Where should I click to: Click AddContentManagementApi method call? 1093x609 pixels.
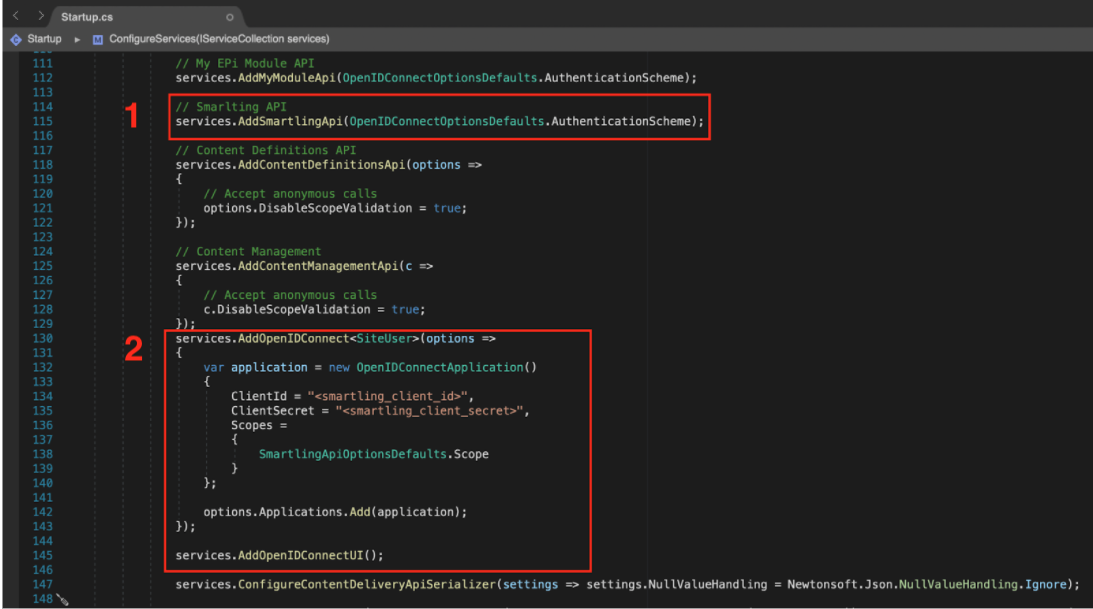tap(318, 266)
